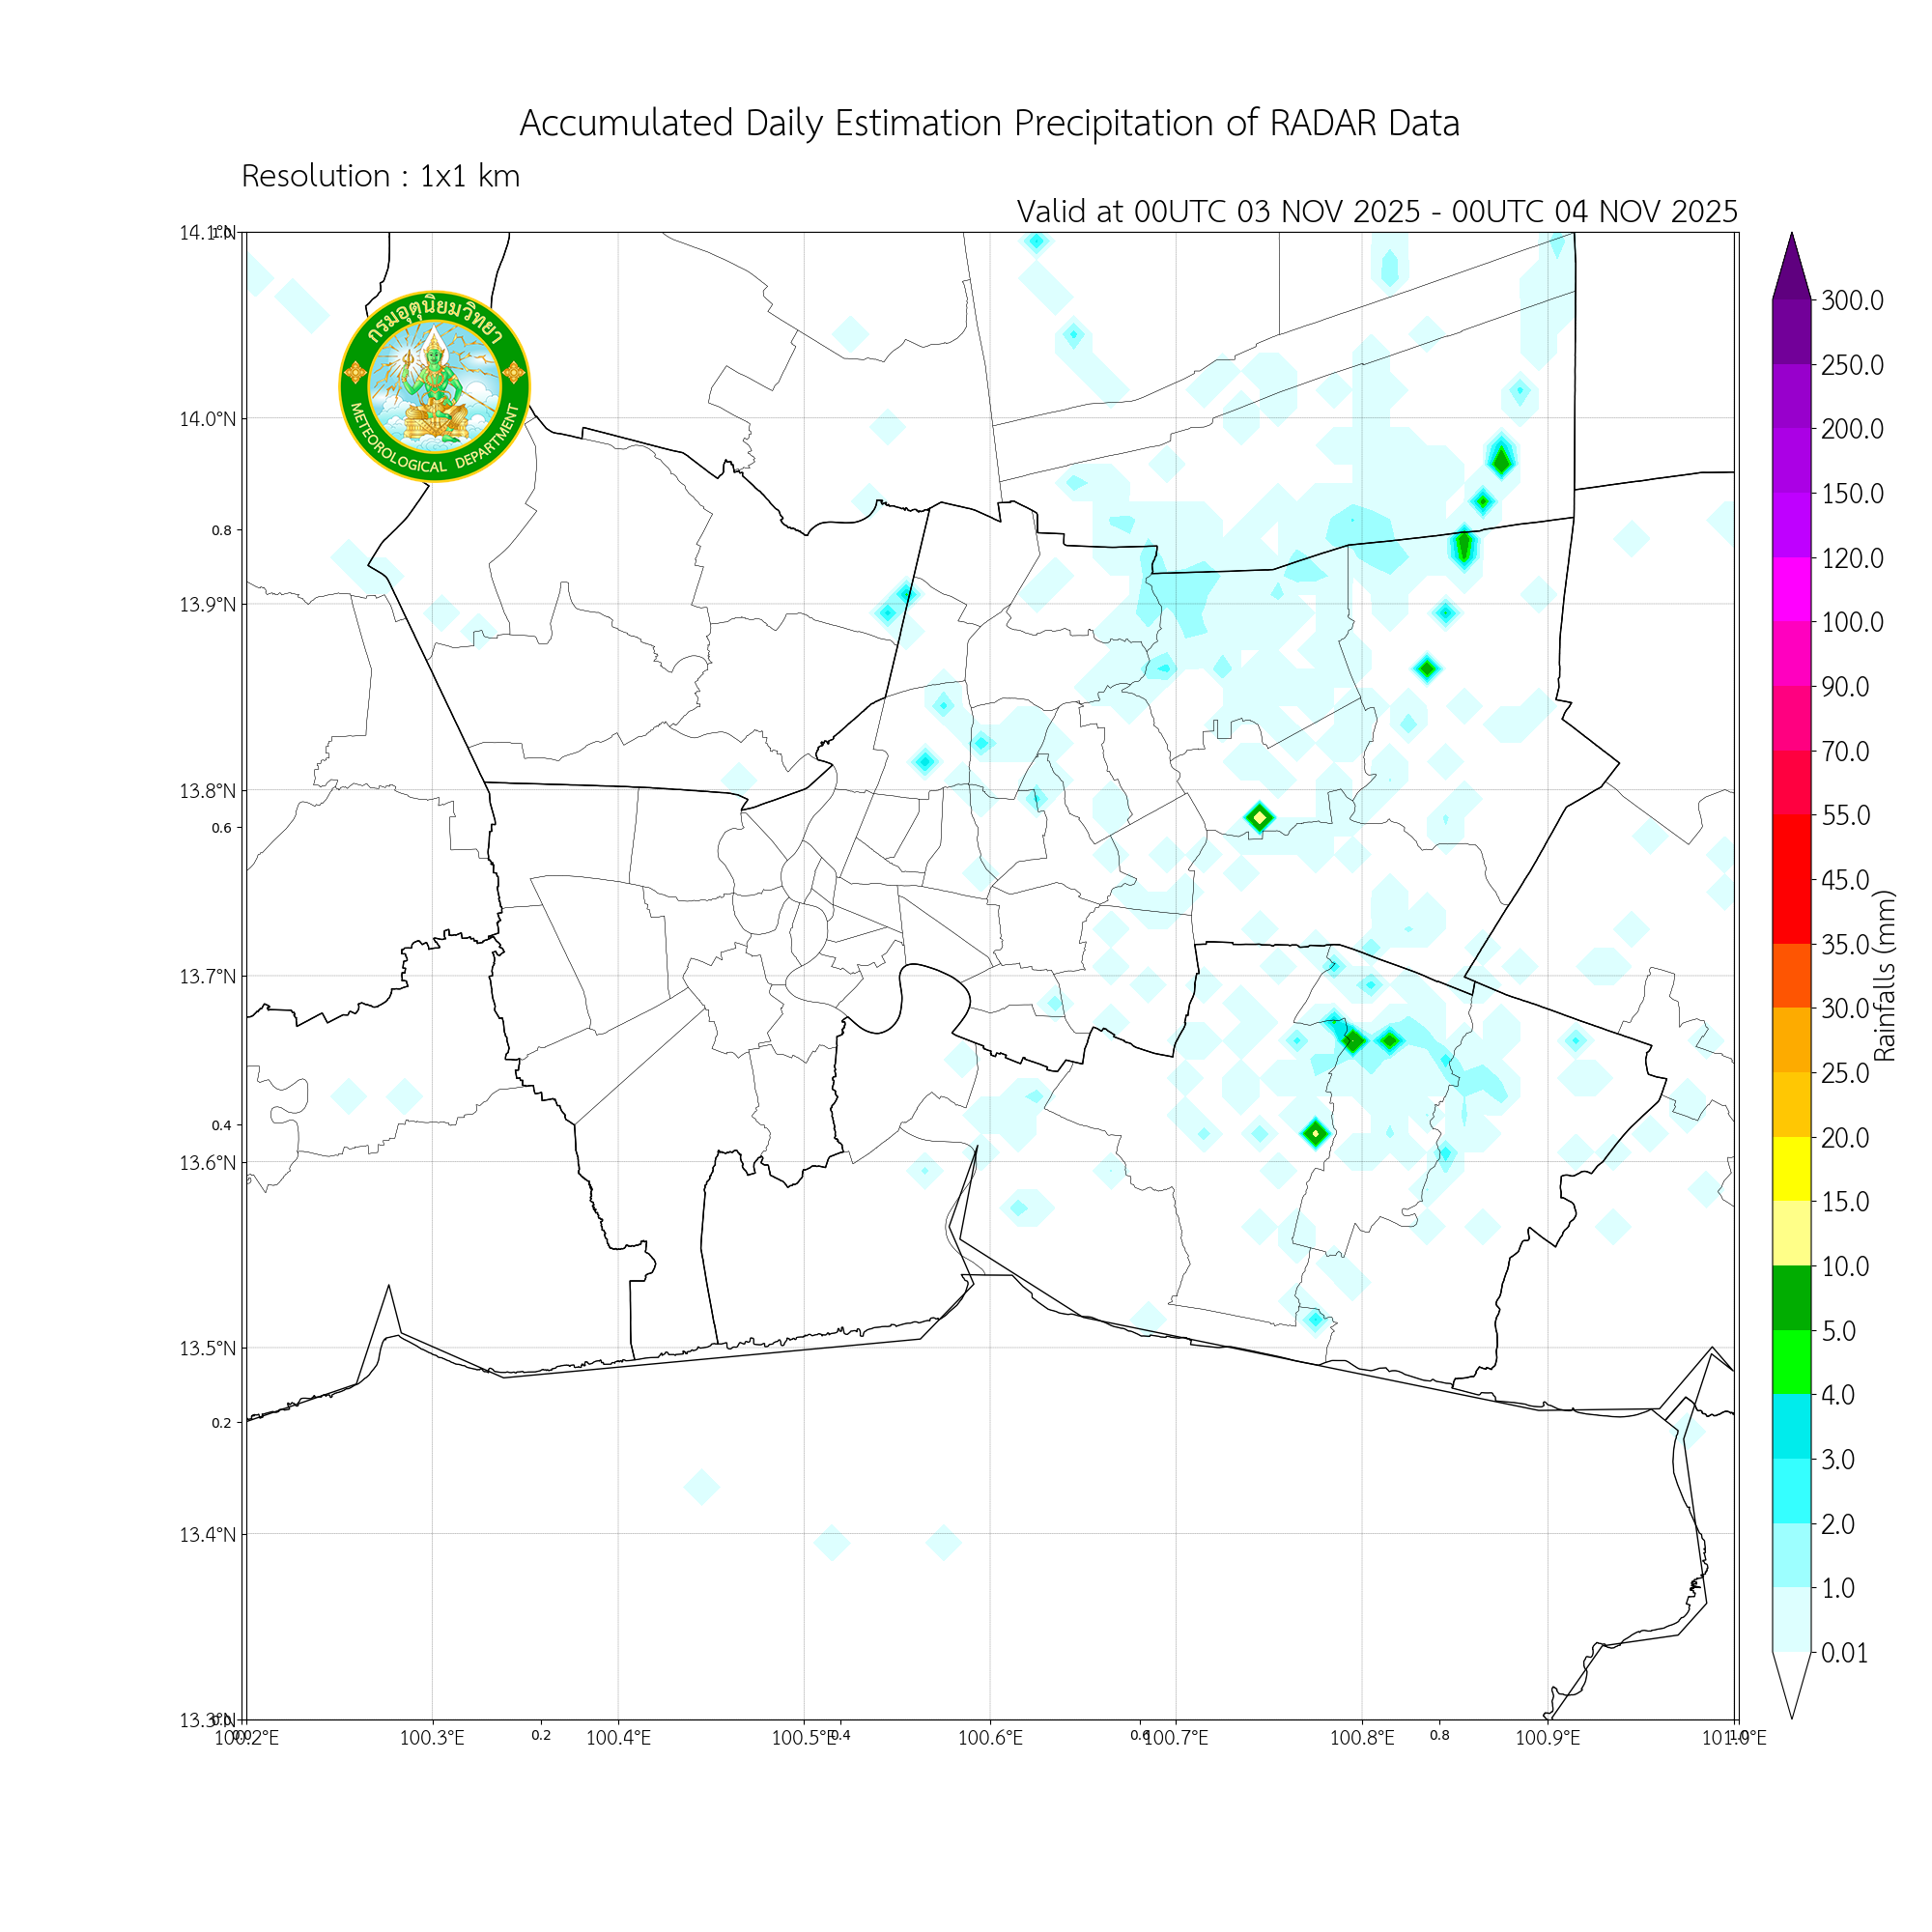Click the 'Resolution : 1x1 km' label
Screen dimensions: 1932x1932
pyautogui.click(x=380, y=176)
